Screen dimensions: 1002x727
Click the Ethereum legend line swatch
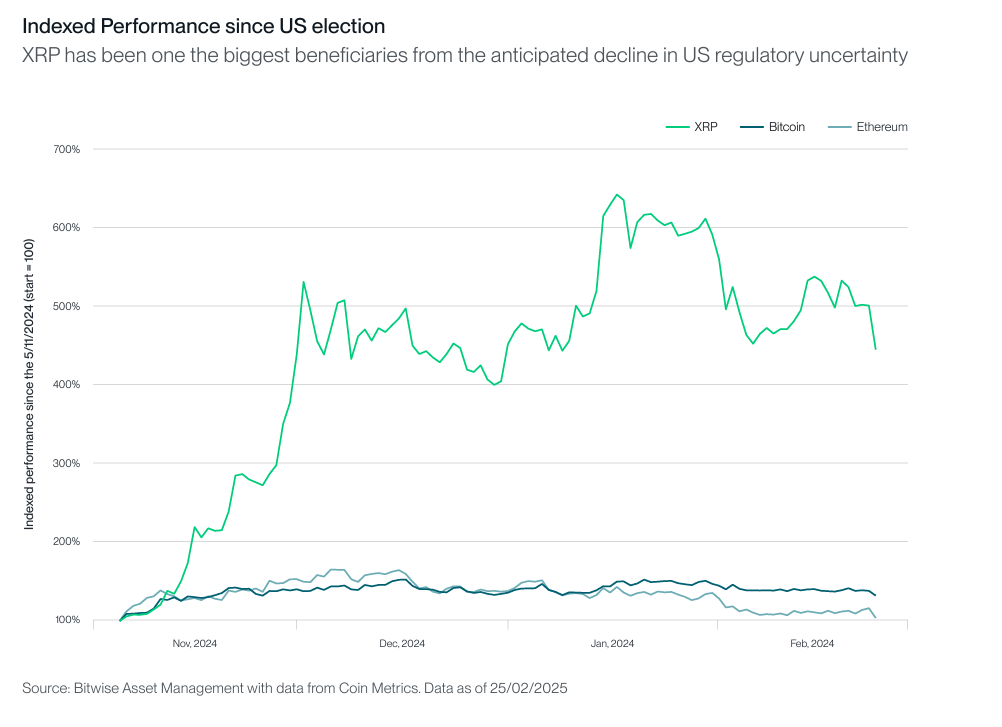(838, 127)
